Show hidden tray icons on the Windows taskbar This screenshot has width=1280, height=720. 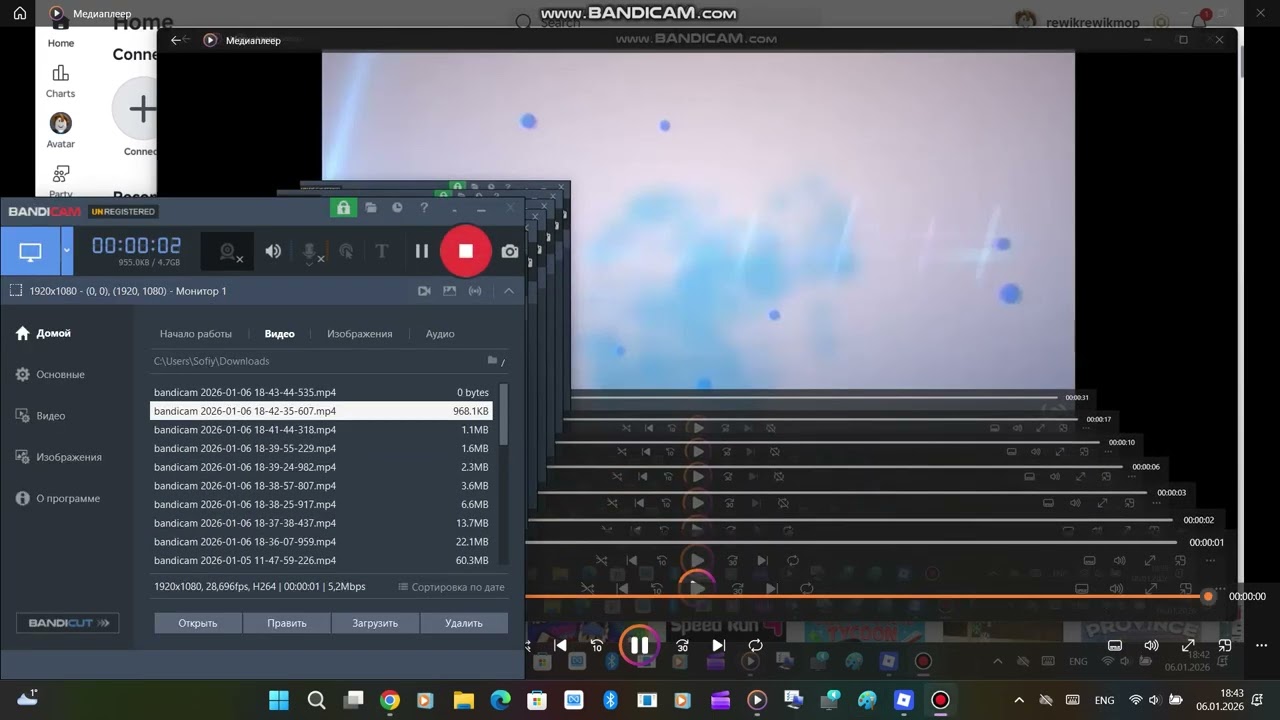click(1019, 700)
